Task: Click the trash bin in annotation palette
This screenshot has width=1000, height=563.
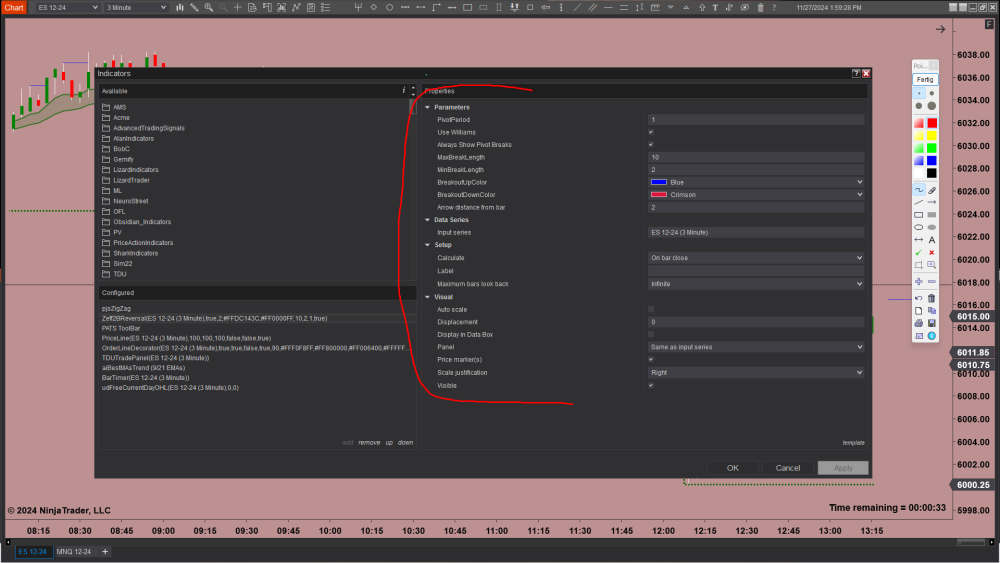Action: (x=932, y=298)
